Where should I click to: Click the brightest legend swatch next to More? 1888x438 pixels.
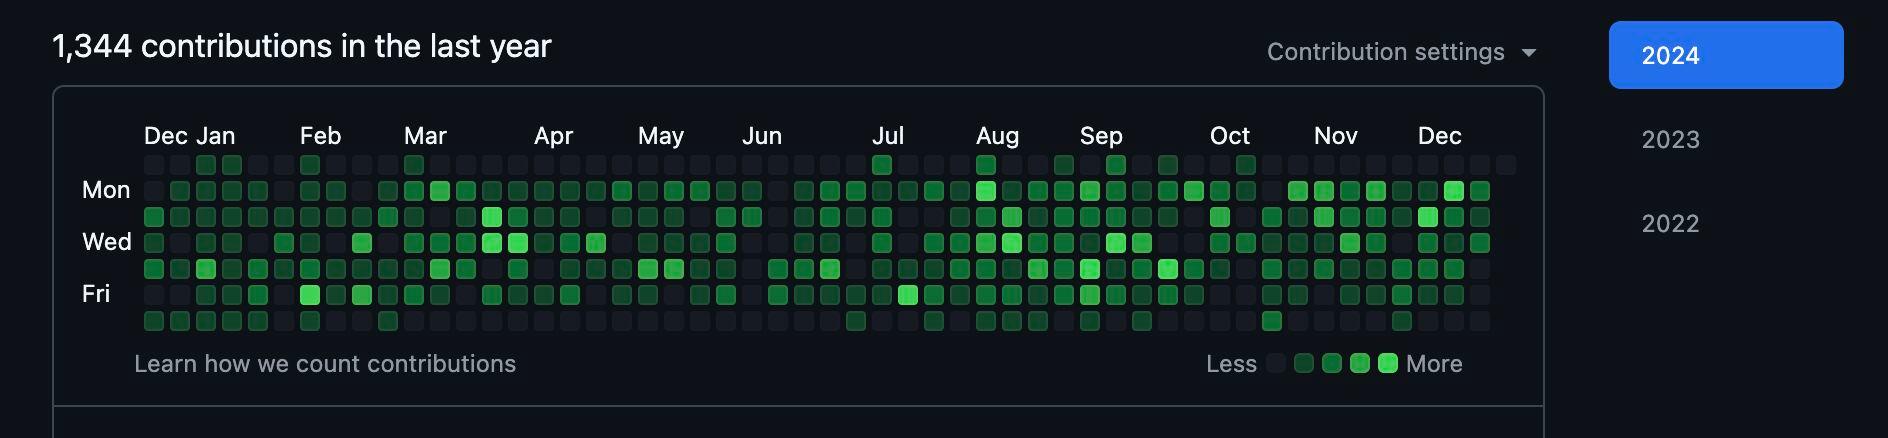click(x=1388, y=363)
